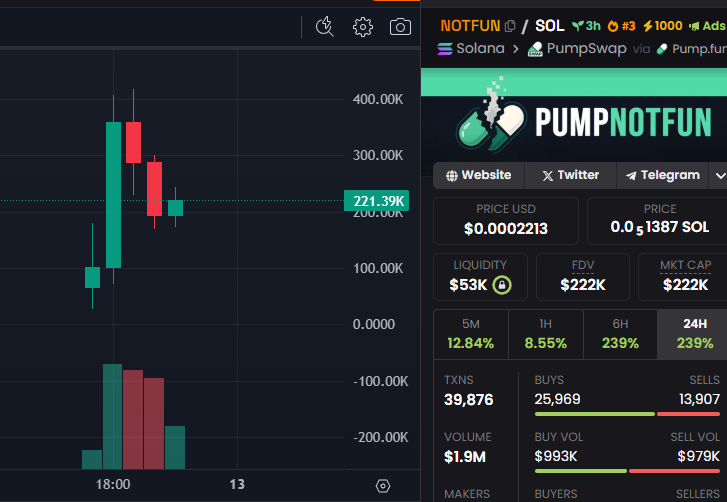Click the PUMPNOTFUN banner image
The height and width of the screenshot is (502, 727).
coord(574,122)
